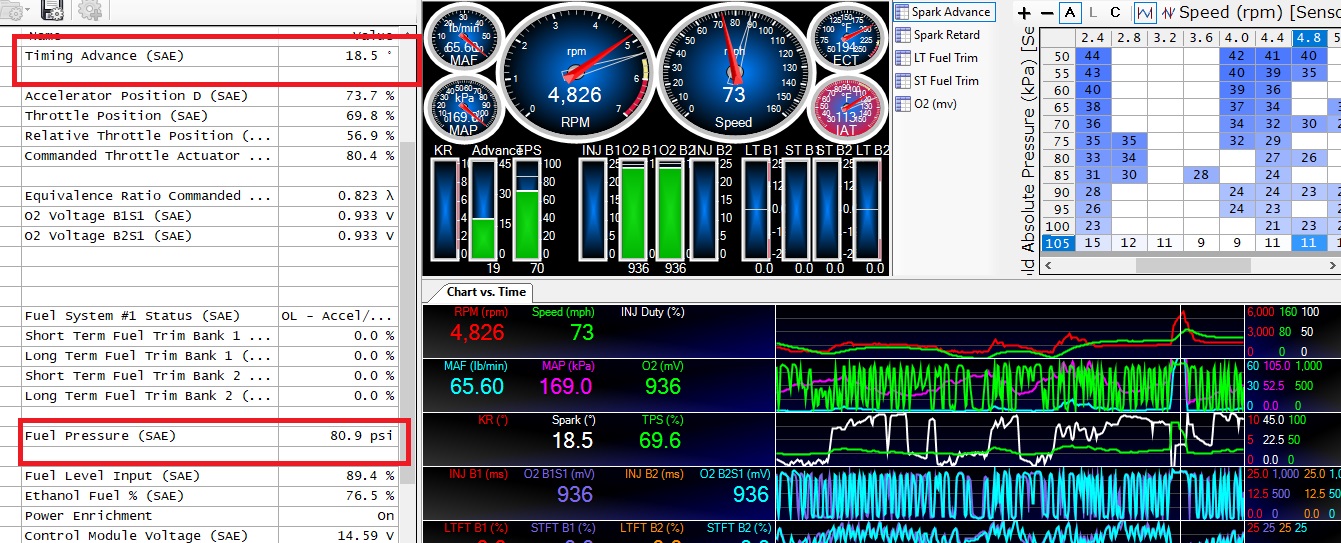Click the minus icon above the histogram

[1046, 13]
